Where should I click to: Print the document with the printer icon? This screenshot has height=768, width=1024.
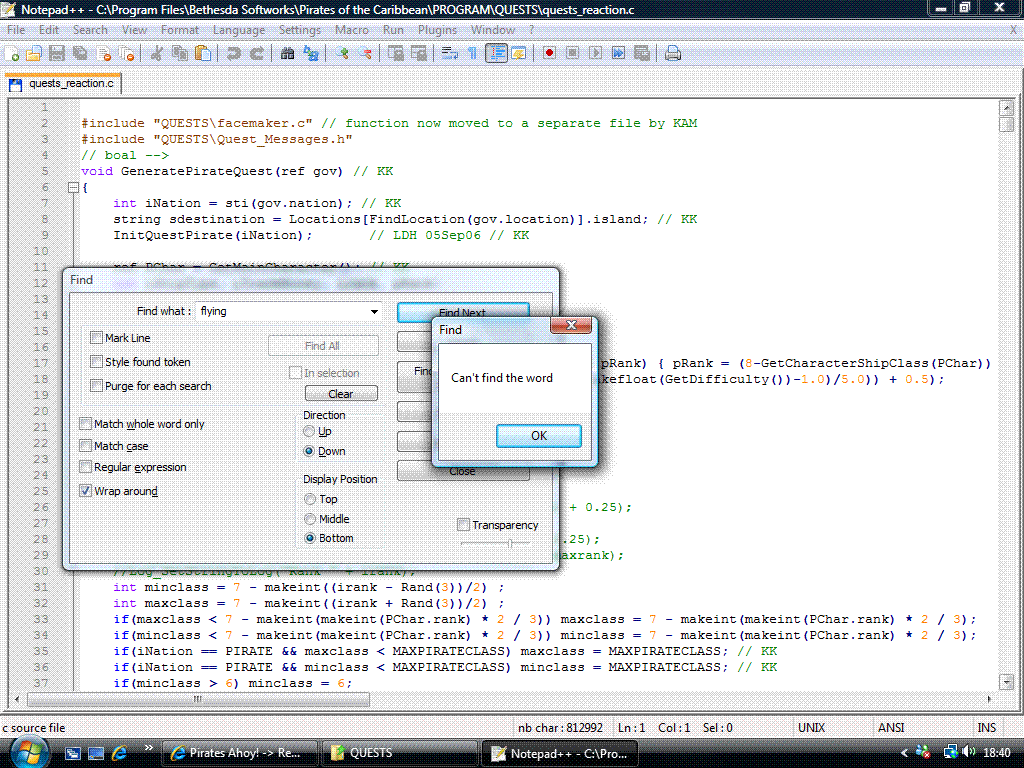(x=673, y=54)
